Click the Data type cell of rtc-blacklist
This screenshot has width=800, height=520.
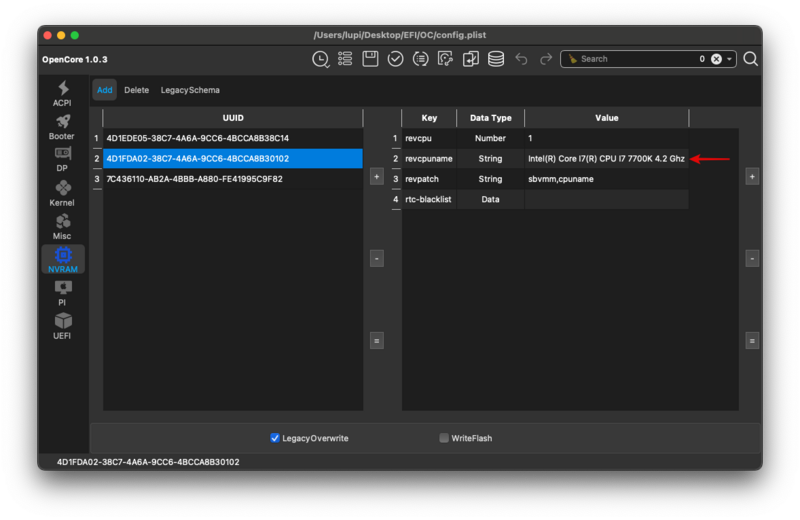490,200
